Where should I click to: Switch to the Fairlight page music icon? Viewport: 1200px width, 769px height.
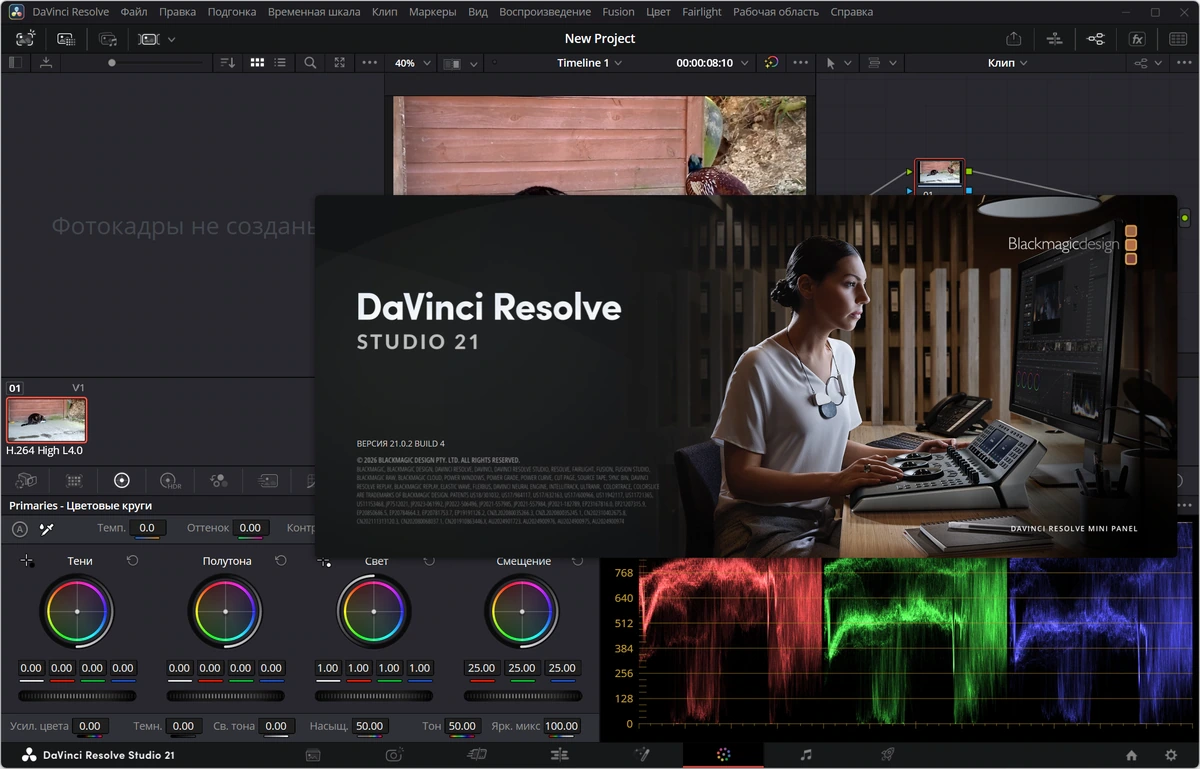pyautogui.click(x=806, y=755)
